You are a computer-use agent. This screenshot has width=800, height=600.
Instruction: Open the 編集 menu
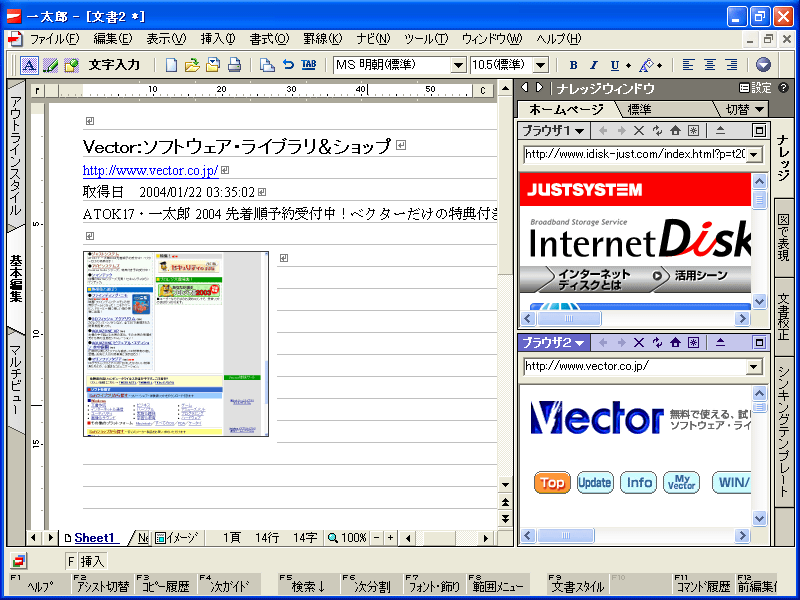click(x=113, y=39)
